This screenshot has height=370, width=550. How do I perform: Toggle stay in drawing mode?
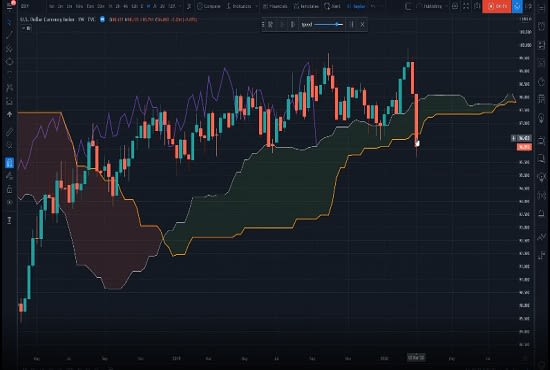pyautogui.click(x=9, y=176)
